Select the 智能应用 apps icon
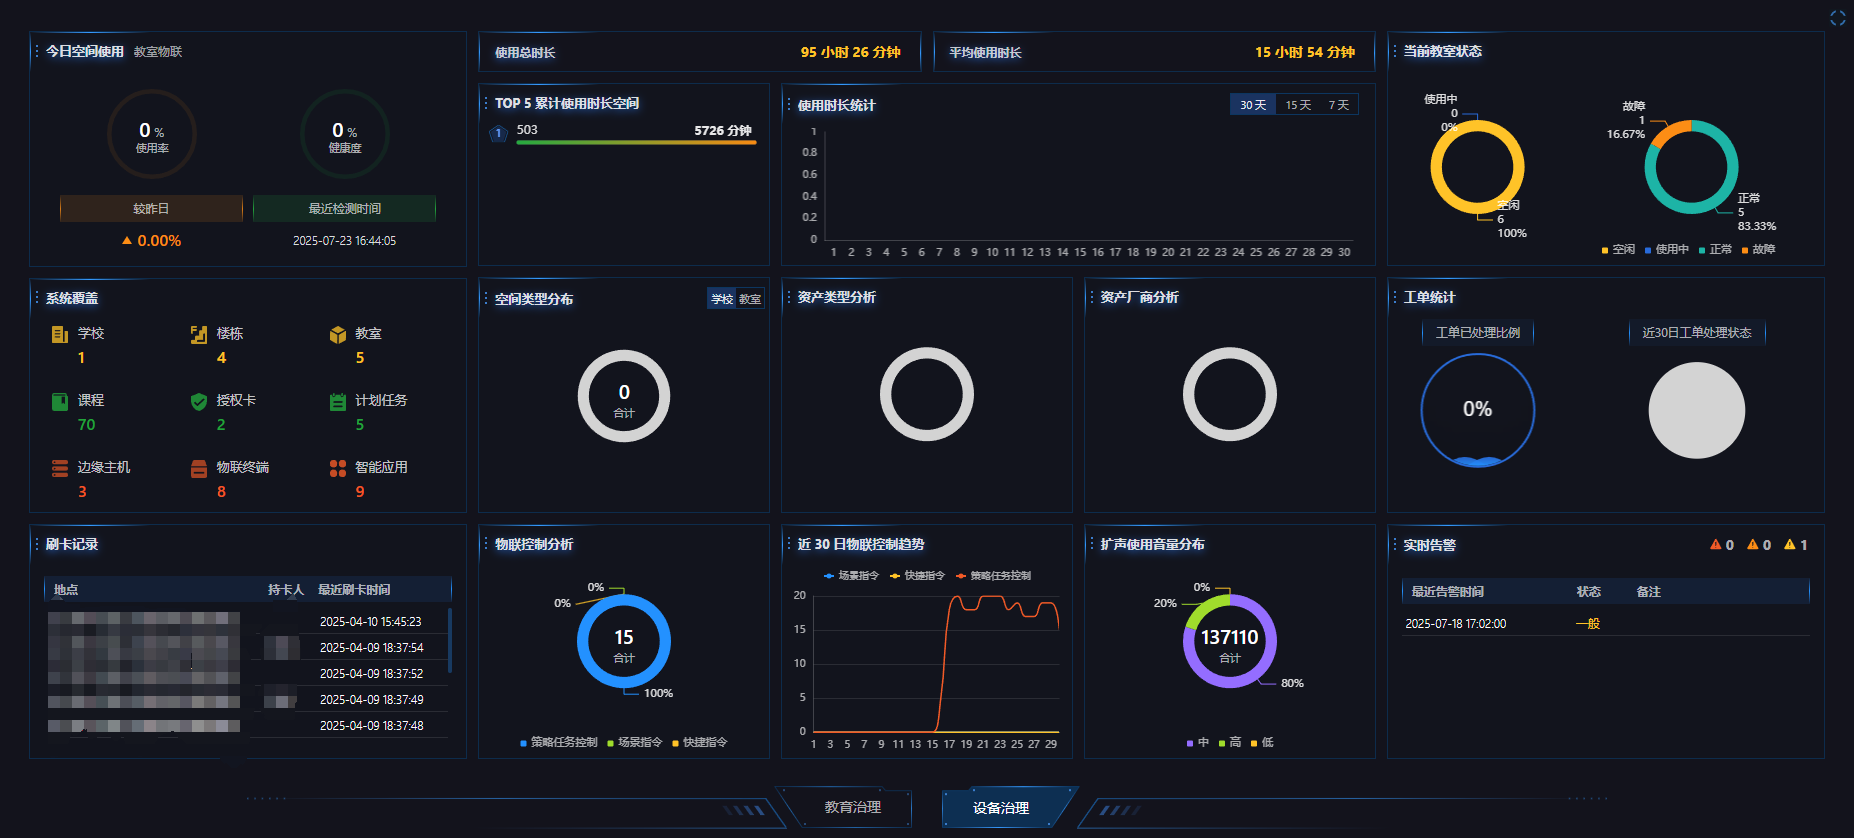 338,468
